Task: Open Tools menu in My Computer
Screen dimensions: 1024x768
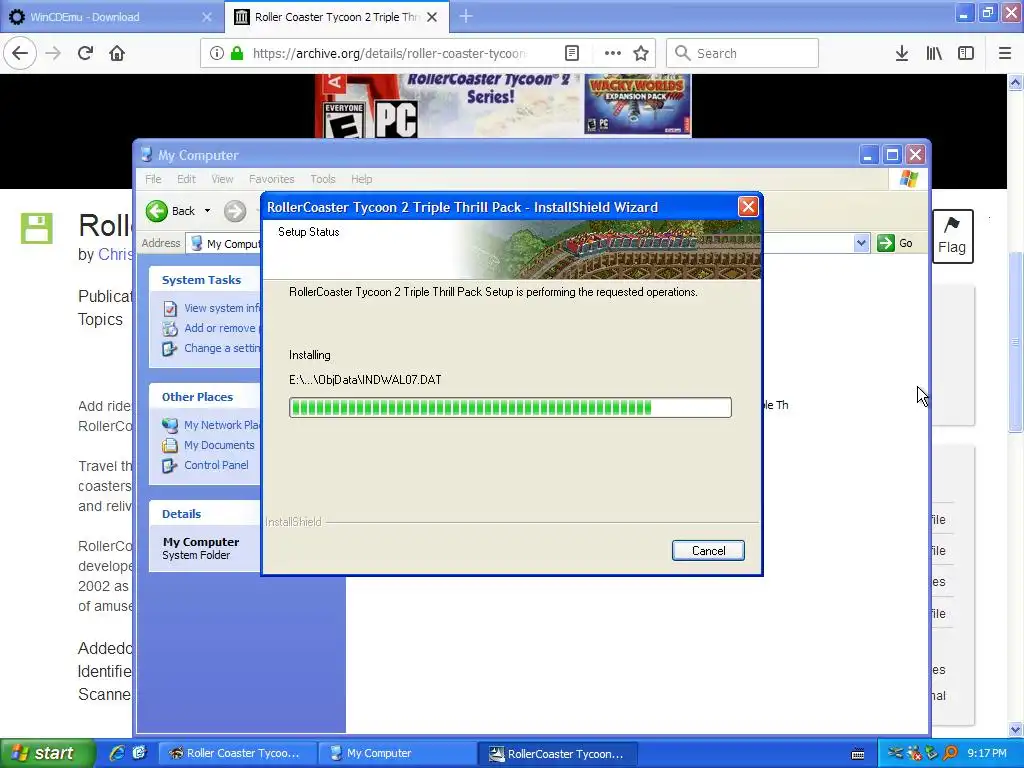Action: click(x=323, y=179)
